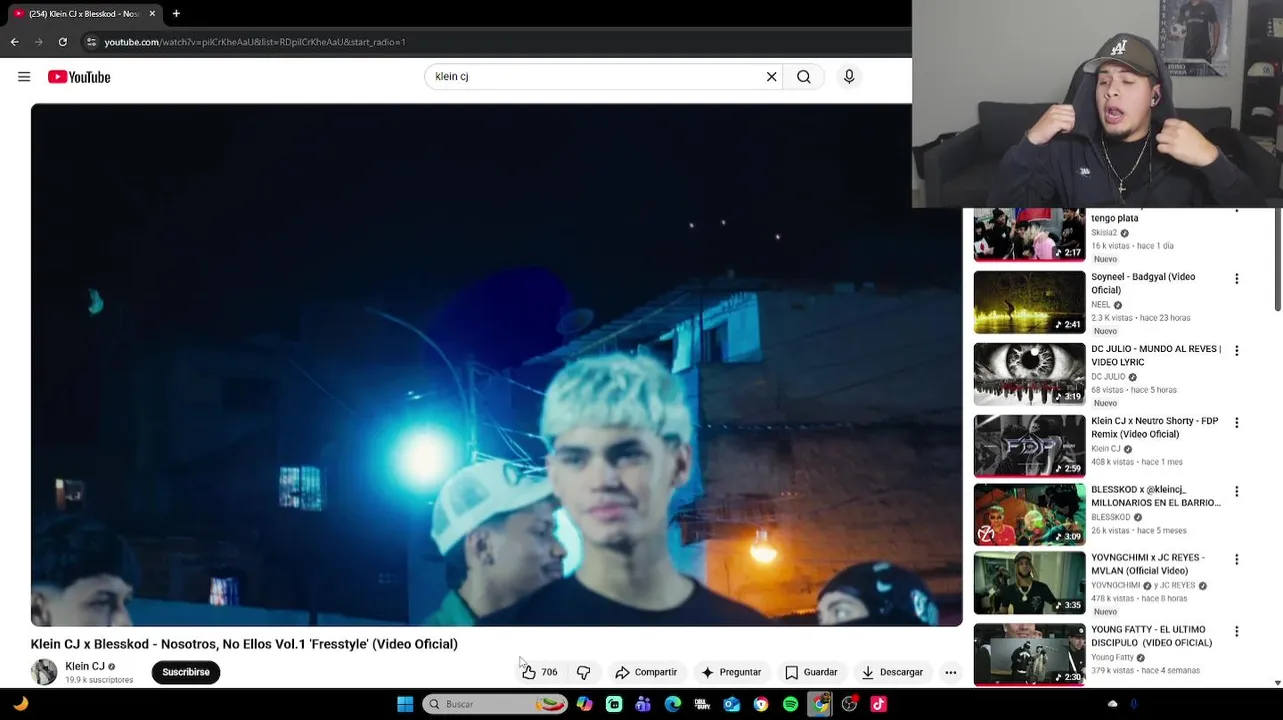Click the Guardar save button

coord(811,672)
